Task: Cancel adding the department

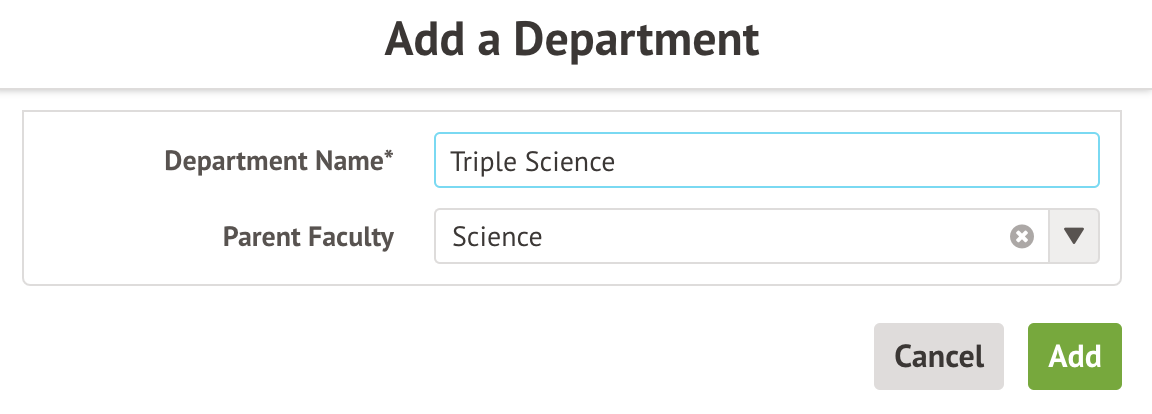Action: click(938, 356)
